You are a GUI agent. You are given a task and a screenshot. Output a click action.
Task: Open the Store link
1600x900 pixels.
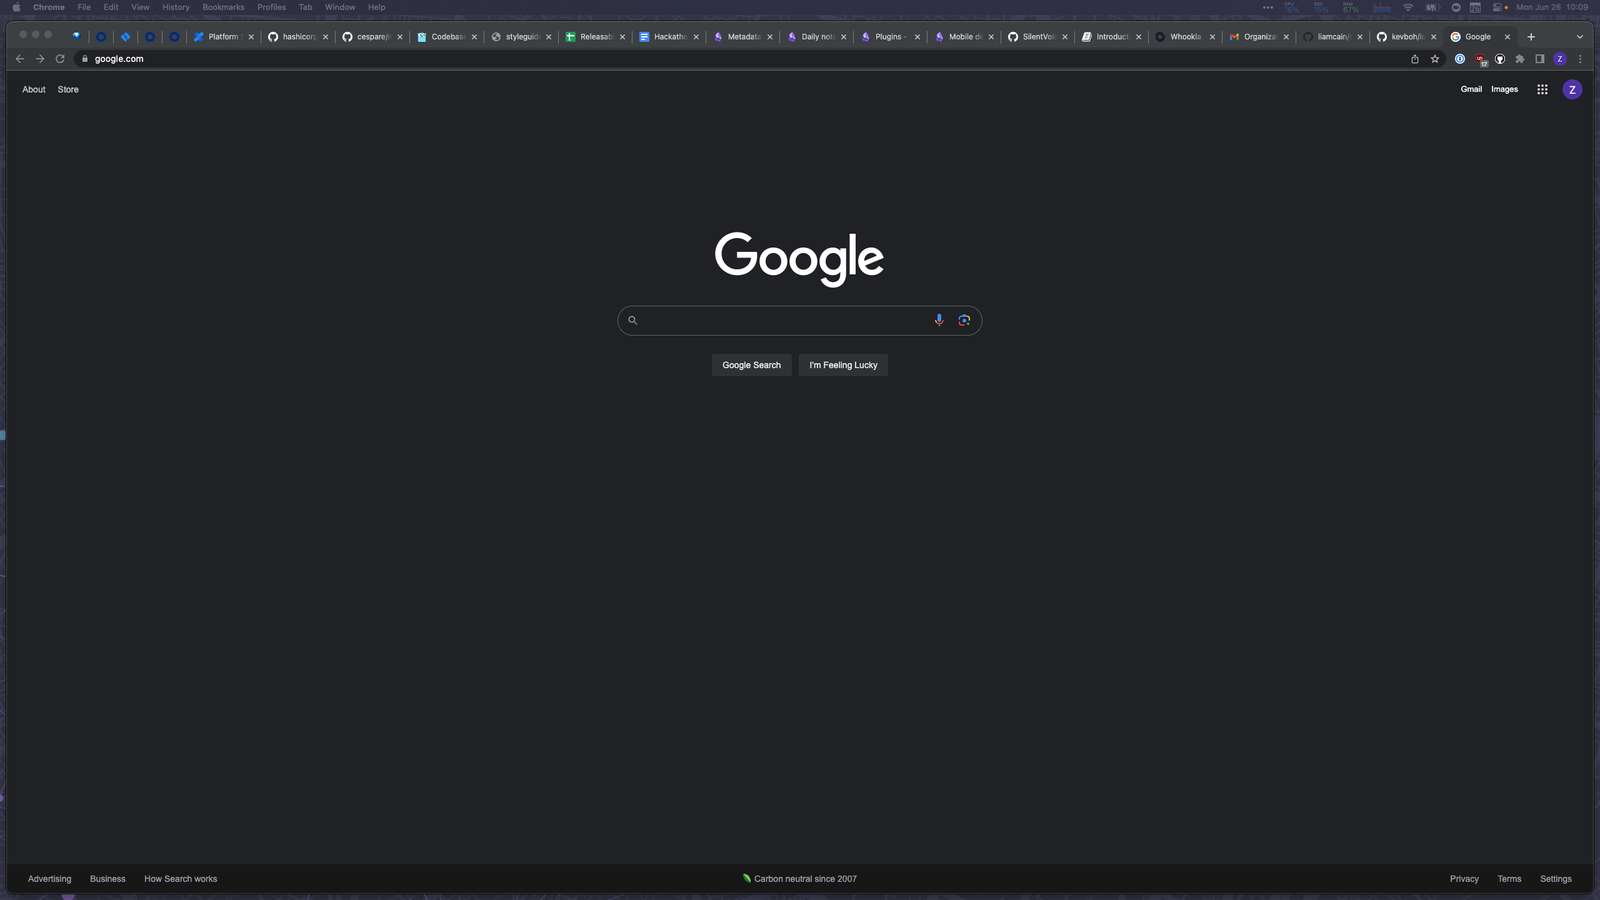(68, 89)
